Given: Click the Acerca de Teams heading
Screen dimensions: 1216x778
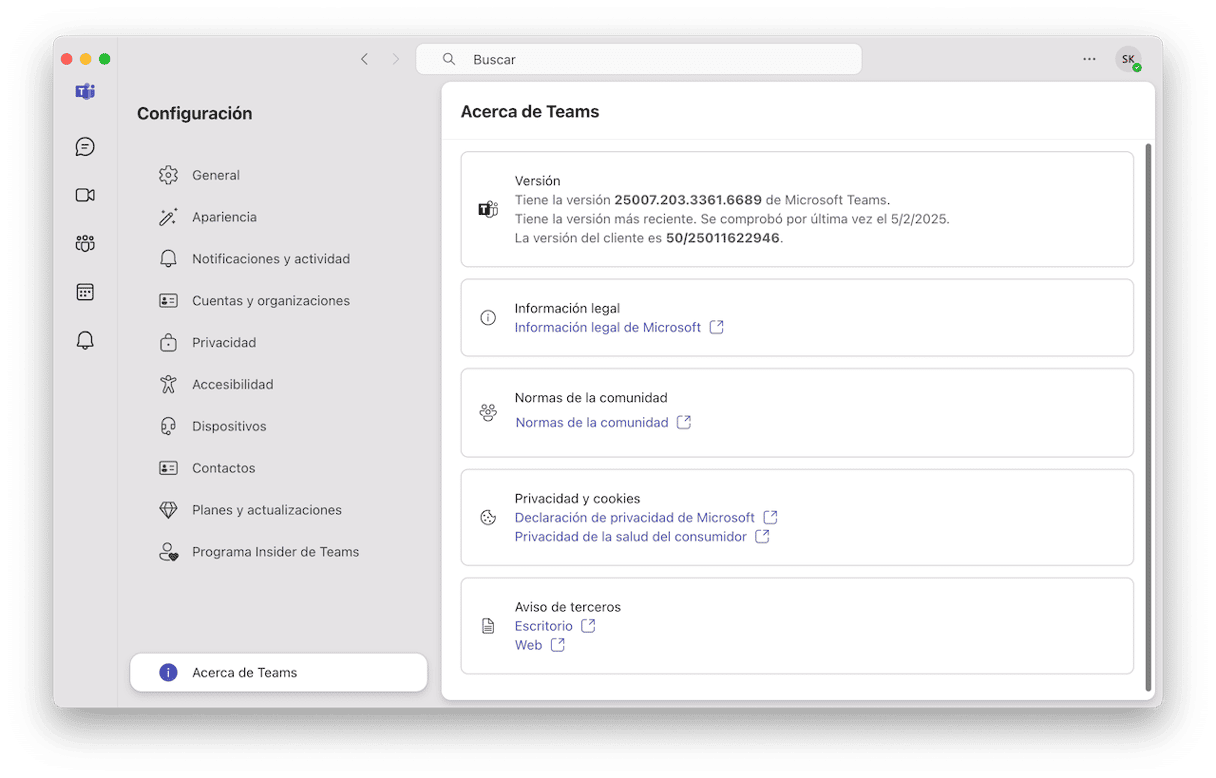Looking at the screenshot, I should [530, 112].
